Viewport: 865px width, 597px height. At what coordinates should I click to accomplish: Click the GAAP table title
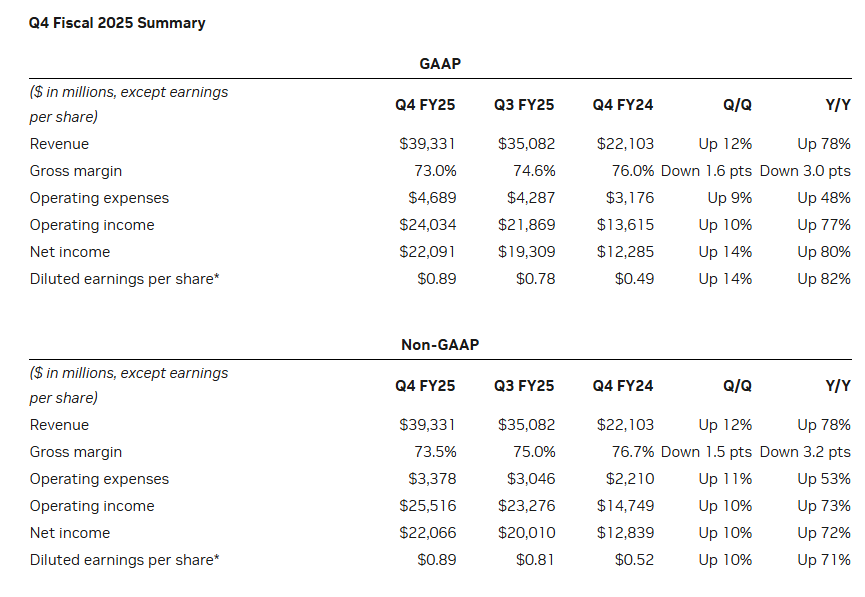(440, 64)
